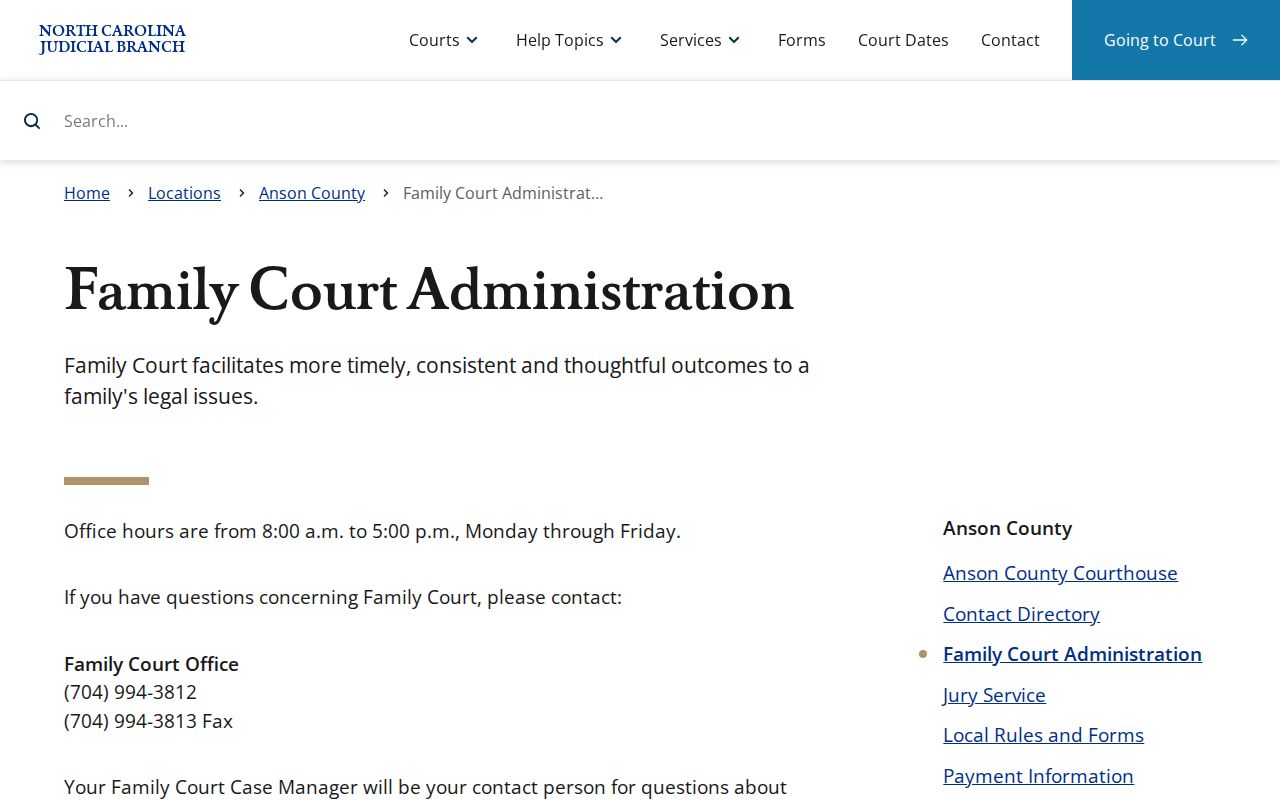1280x800 pixels.
Task: Open Anson County Courthouse sidebar link
Action: 1060,573
